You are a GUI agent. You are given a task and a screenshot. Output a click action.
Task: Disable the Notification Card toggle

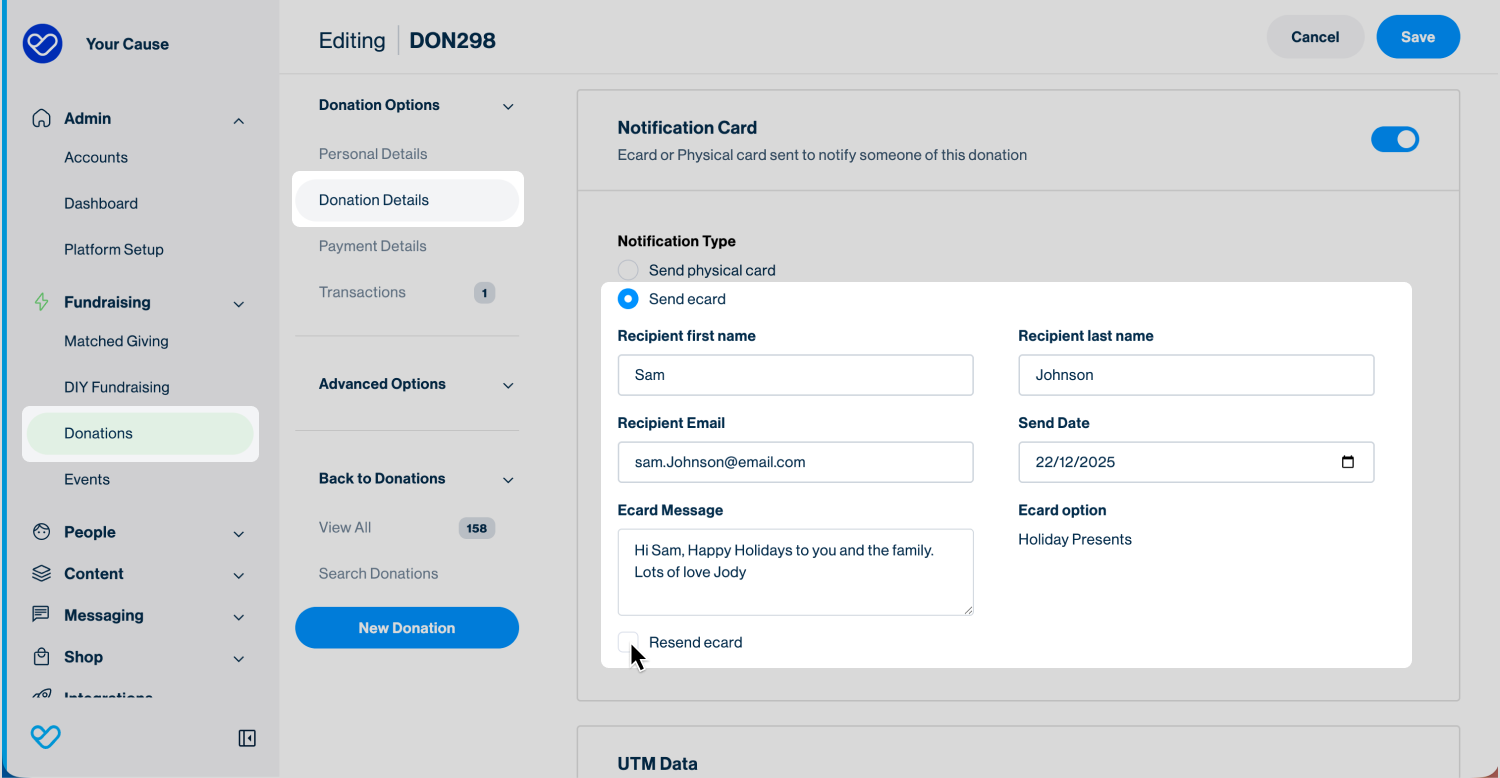pos(1394,140)
